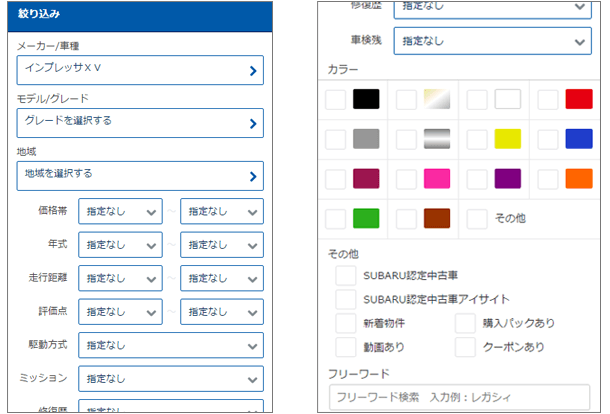Select the pink color swatch
This screenshot has width=610, height=414.
[x=437, y=179]
